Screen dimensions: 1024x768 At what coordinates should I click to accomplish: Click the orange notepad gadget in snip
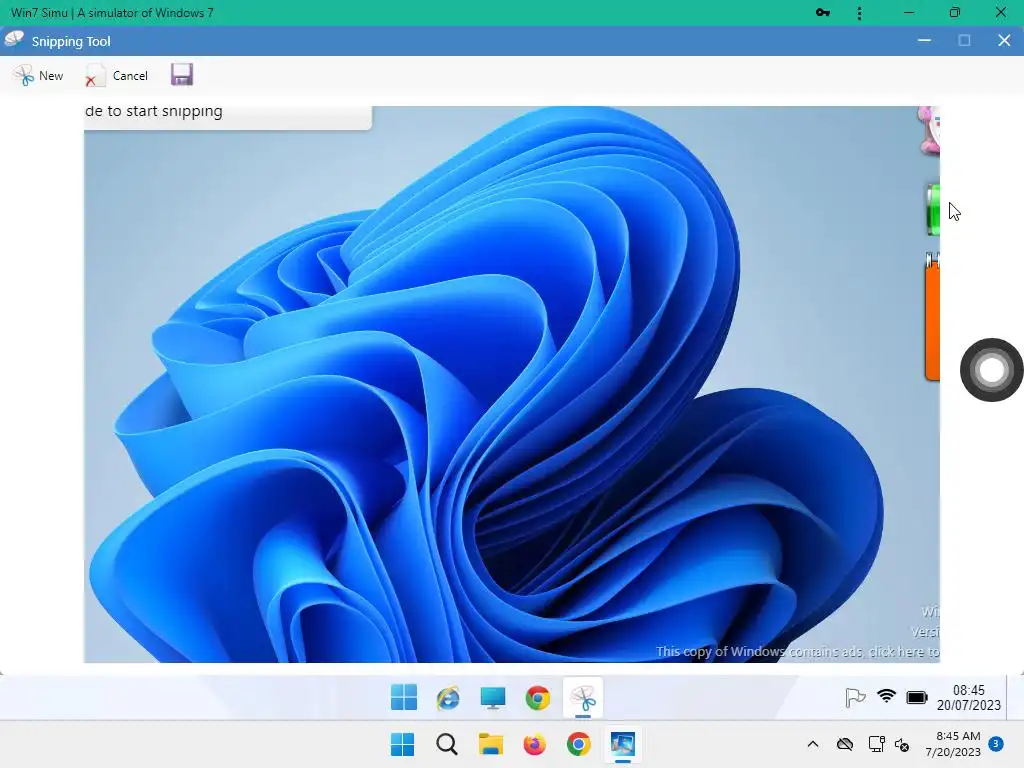click(932, 317)
